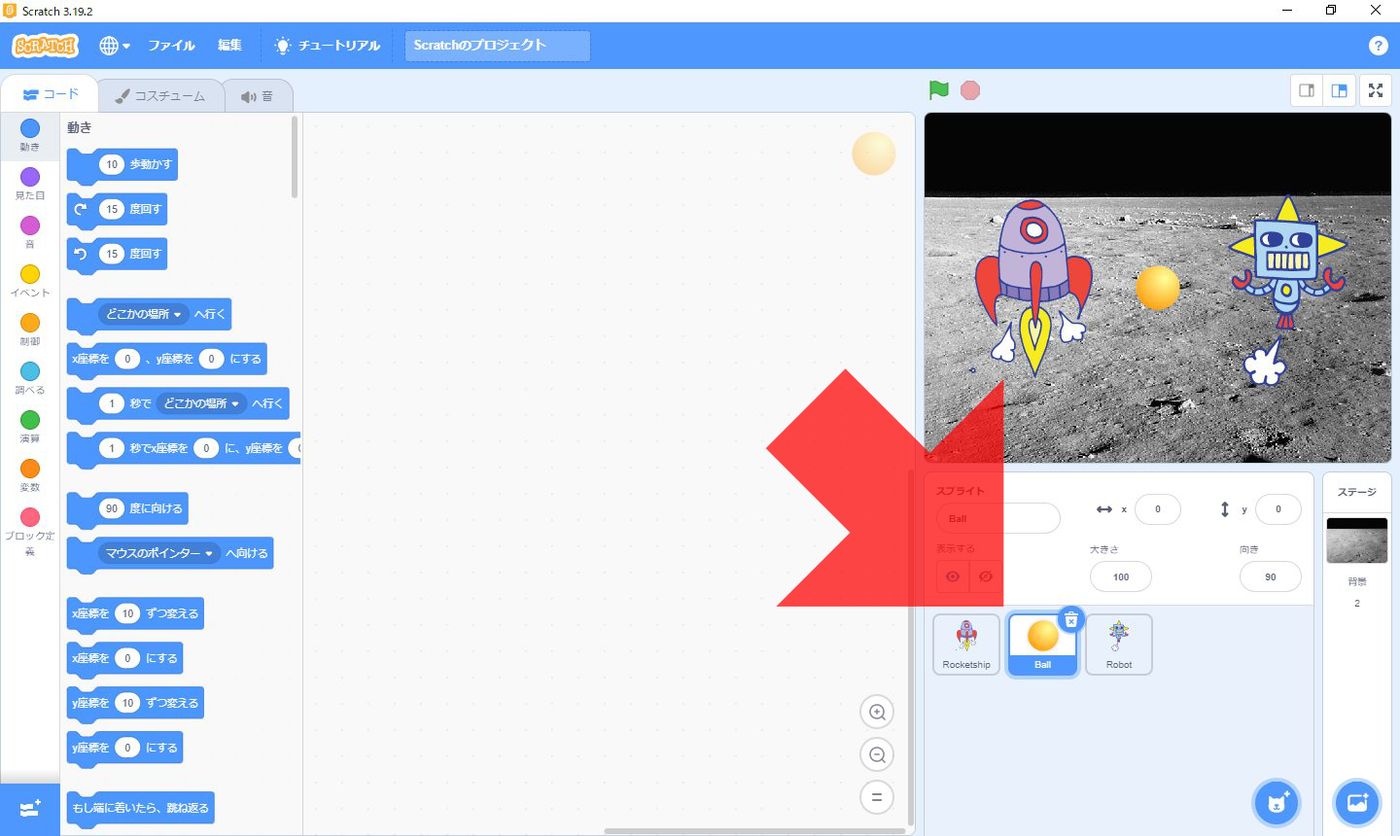Delete the Ball sprite
The height and width of the screenshot is (836, 1400).
[x=1071, y=620]
